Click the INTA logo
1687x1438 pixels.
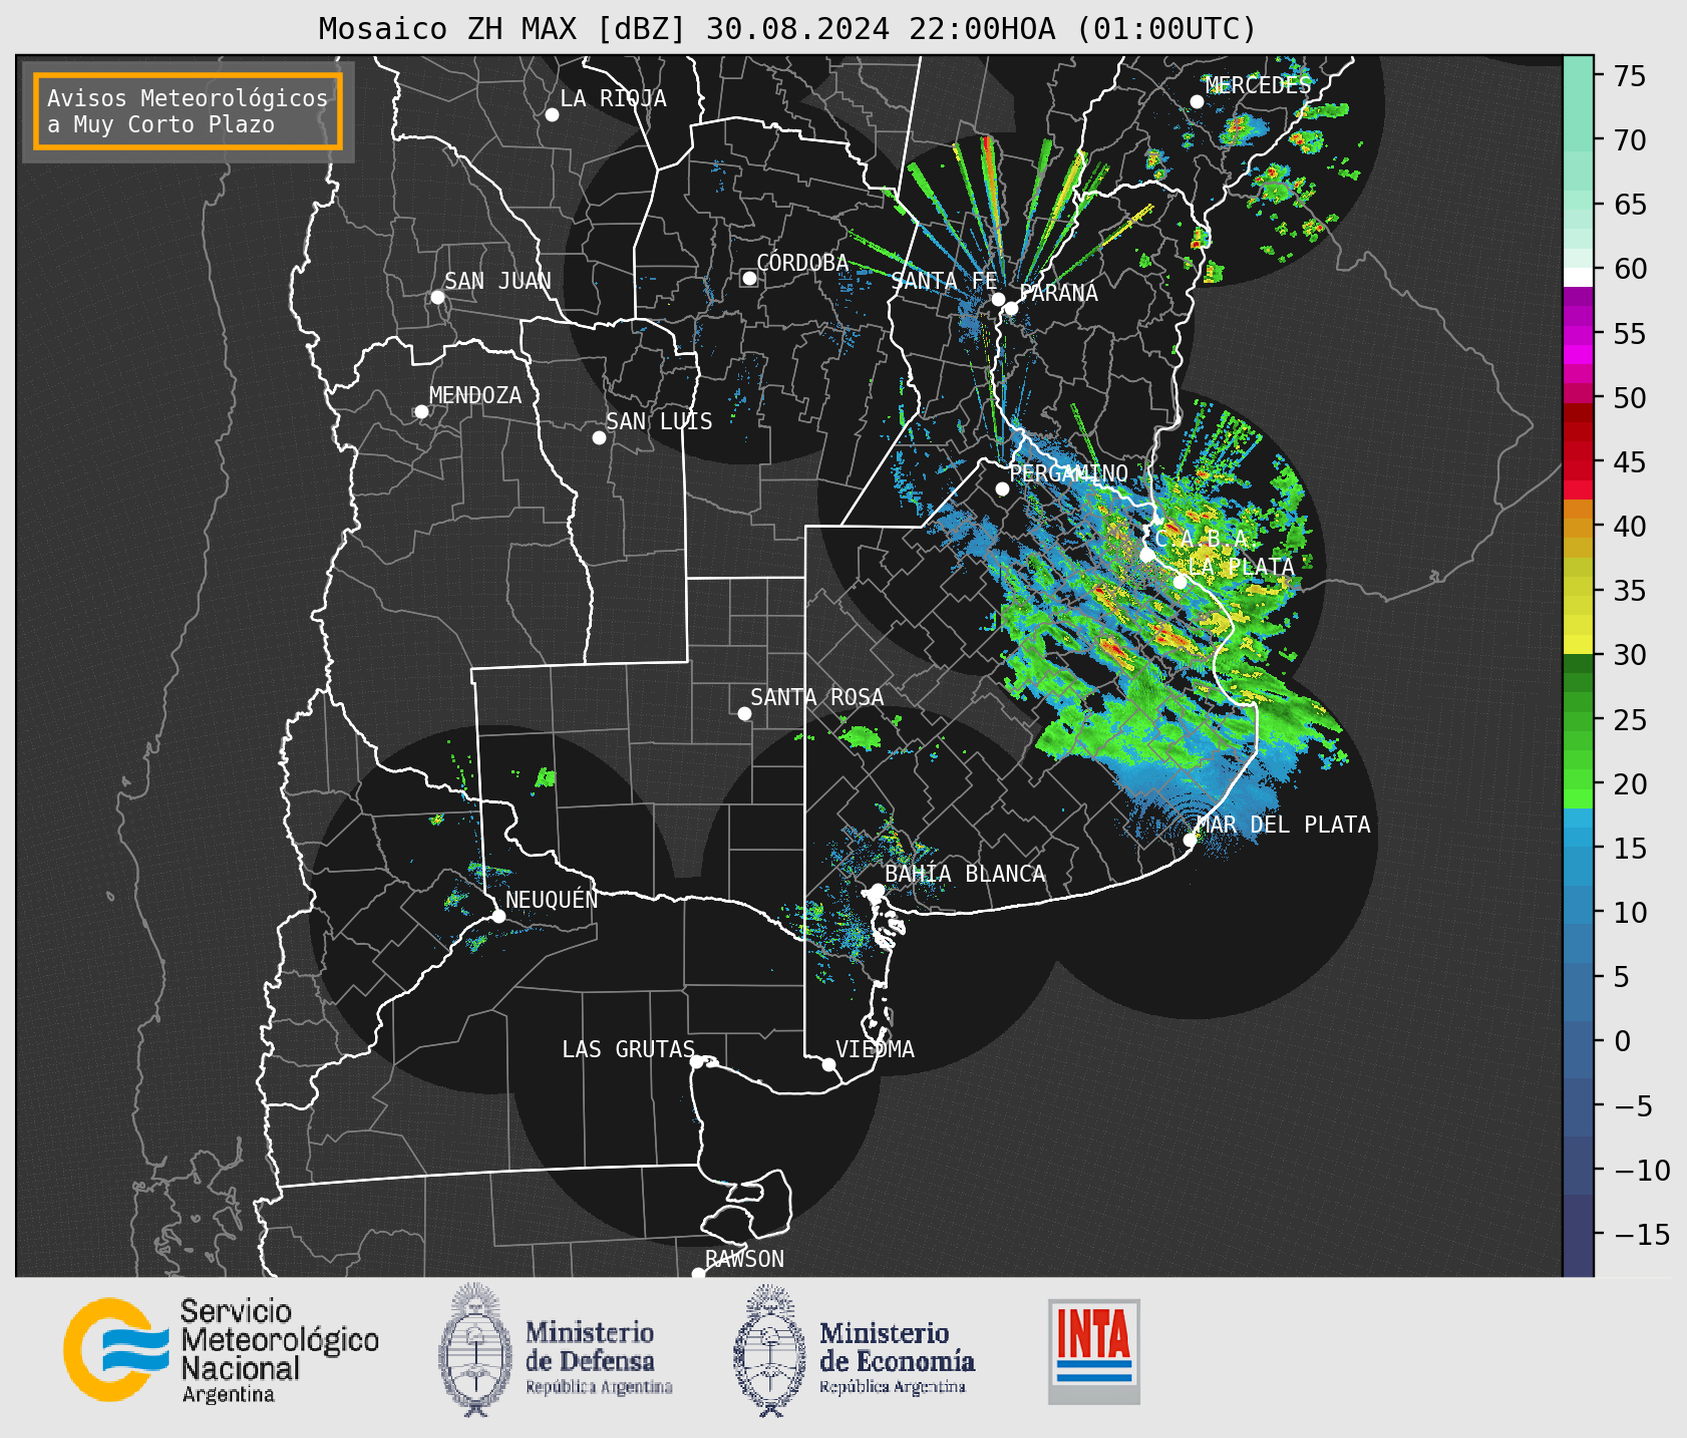tap(1094, 1351)
